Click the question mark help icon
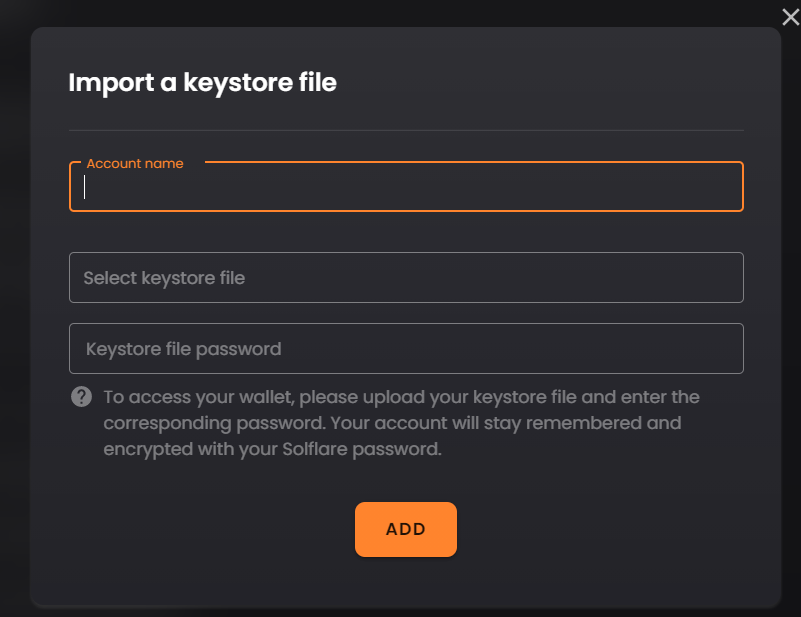Image resolution: width=801 pixels, height=617 pixels. (81, 397)
